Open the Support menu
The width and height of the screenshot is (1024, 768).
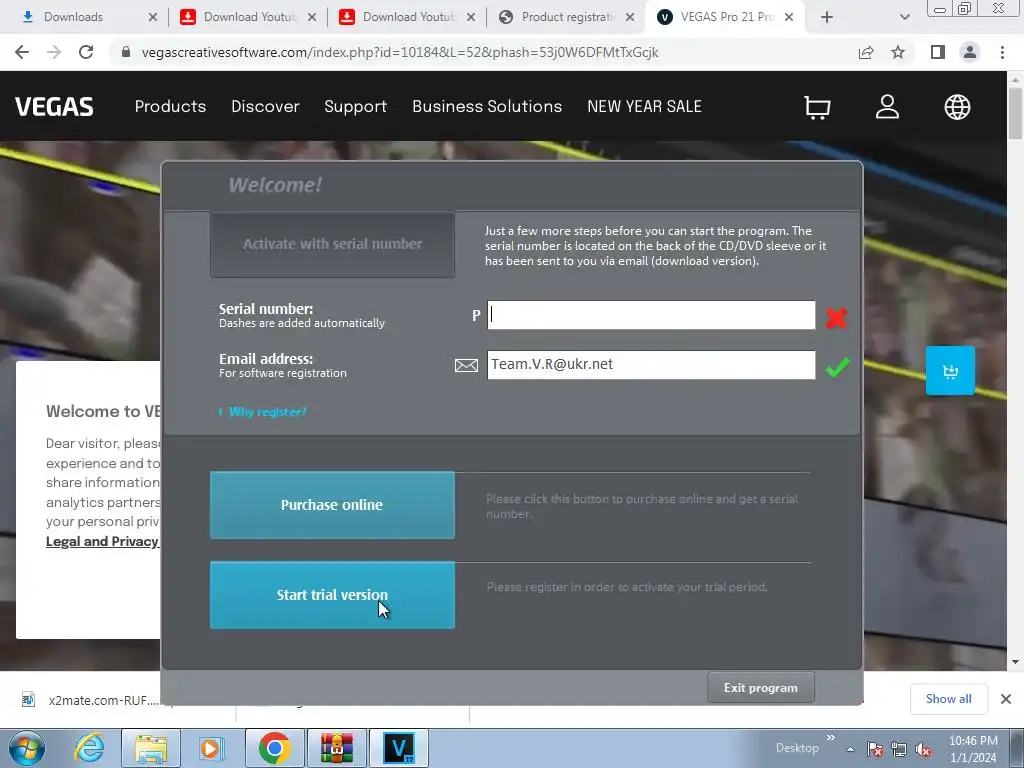point(355,106)
